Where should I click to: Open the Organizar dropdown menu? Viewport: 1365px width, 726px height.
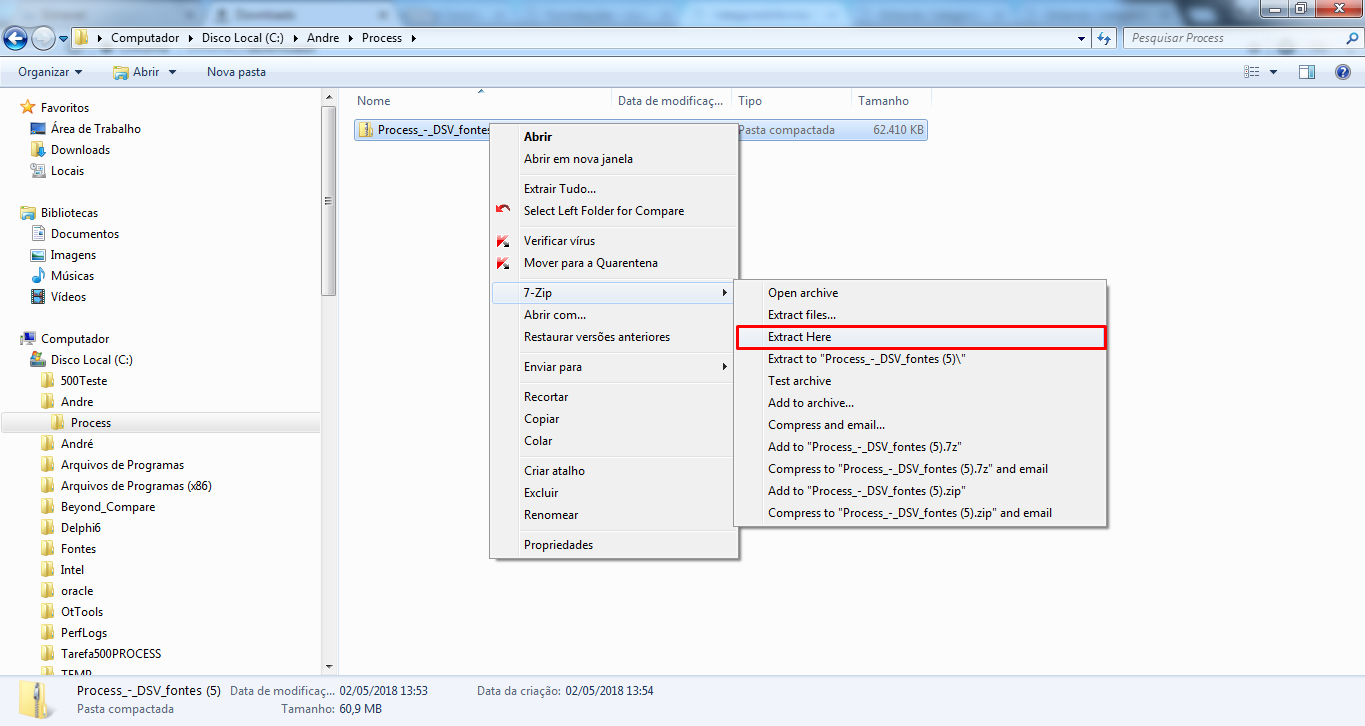tap(50, 72)
